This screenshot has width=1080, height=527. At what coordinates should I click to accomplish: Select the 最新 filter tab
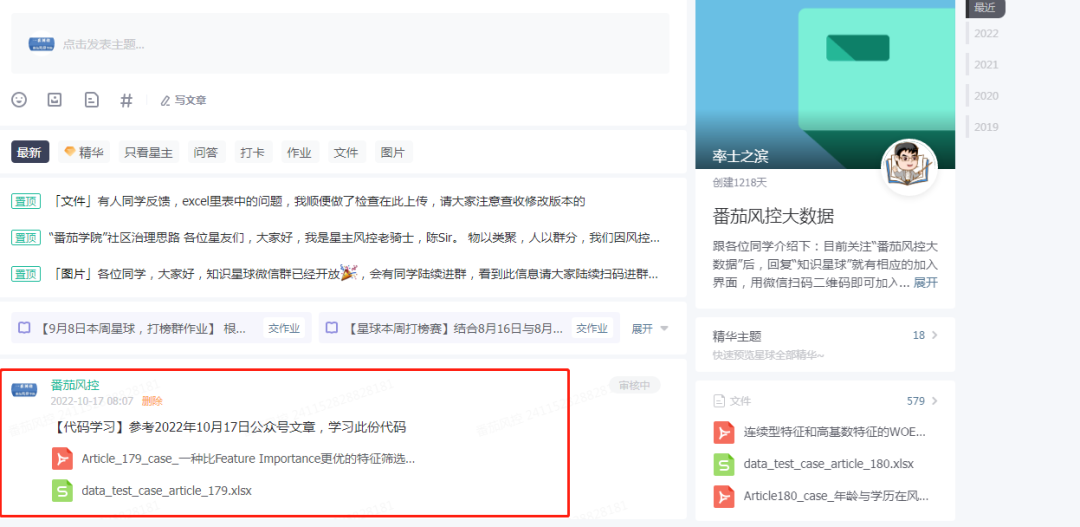point(30,152)
